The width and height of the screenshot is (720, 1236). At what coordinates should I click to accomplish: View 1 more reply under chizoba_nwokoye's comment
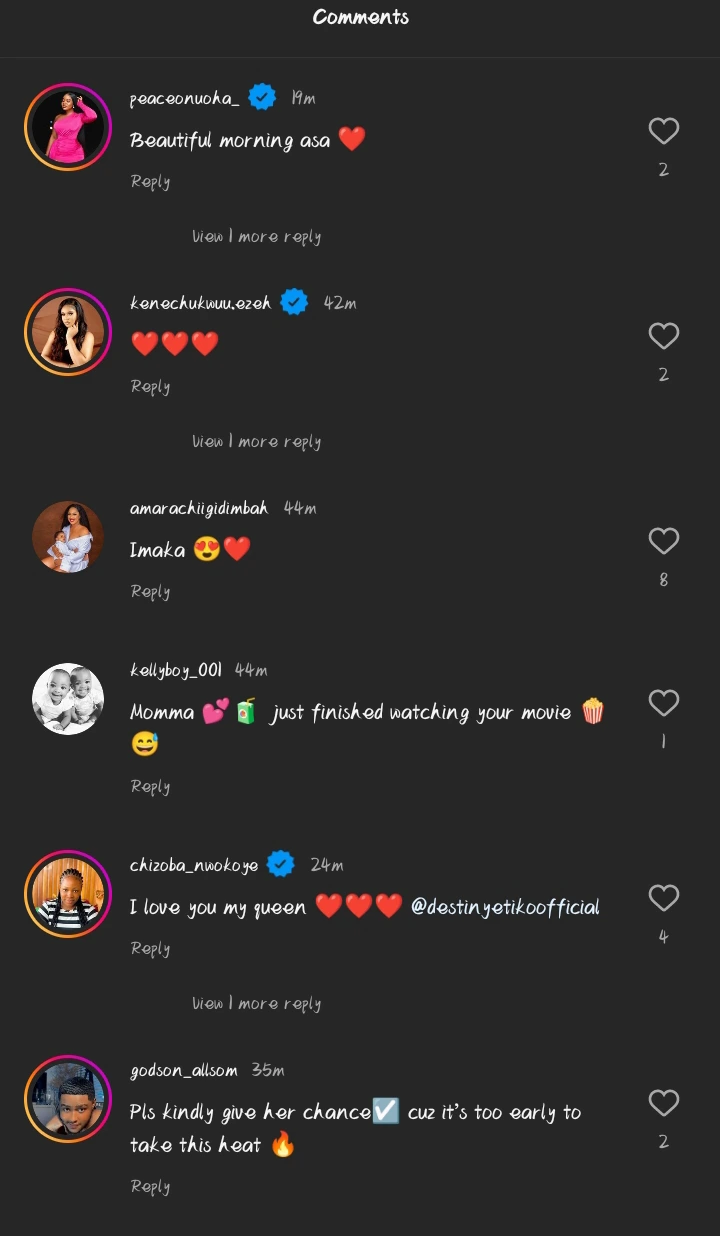coord(257,1004)
